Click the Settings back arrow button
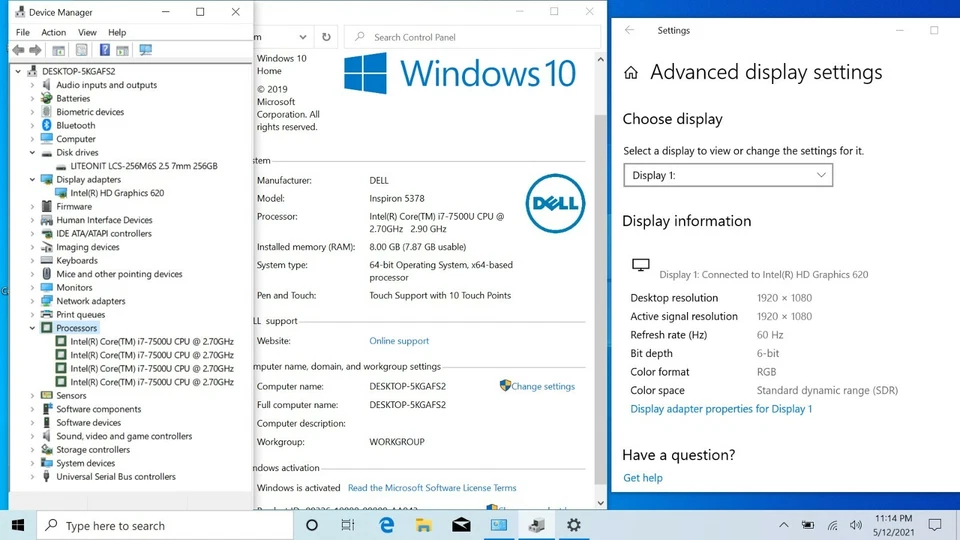Image resolution: width=960 pixels, height=540 pixels. point(629,30)
